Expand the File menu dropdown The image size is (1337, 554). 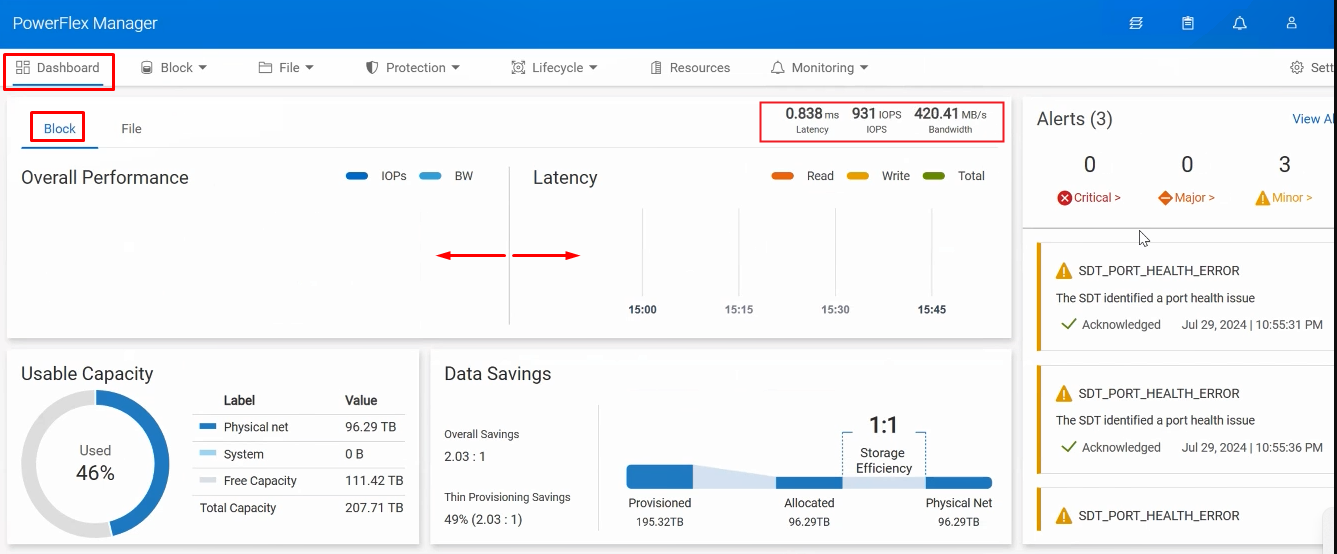[286, 68]
